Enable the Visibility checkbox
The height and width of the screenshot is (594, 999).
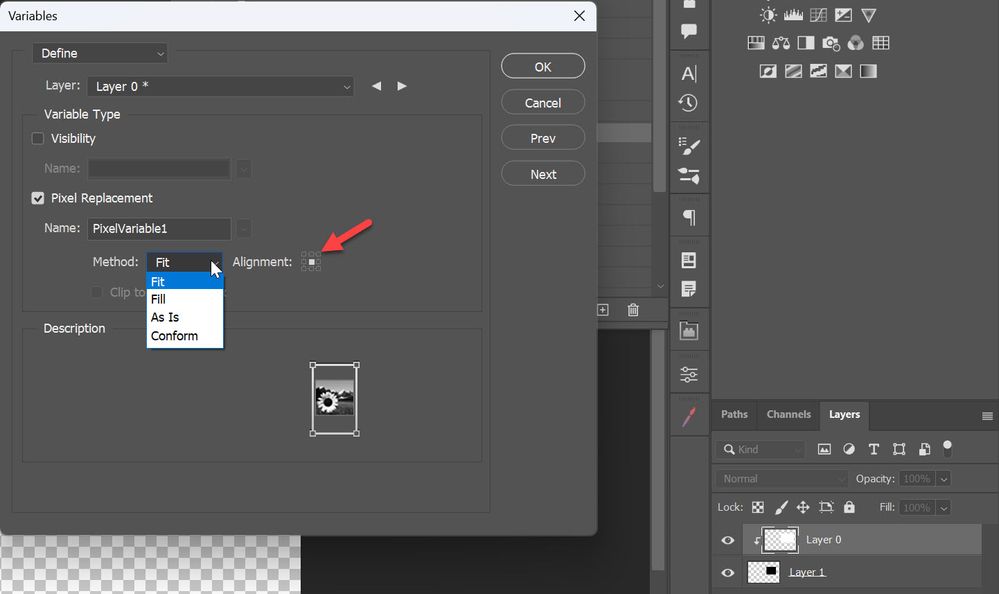(x=37, y=138)
